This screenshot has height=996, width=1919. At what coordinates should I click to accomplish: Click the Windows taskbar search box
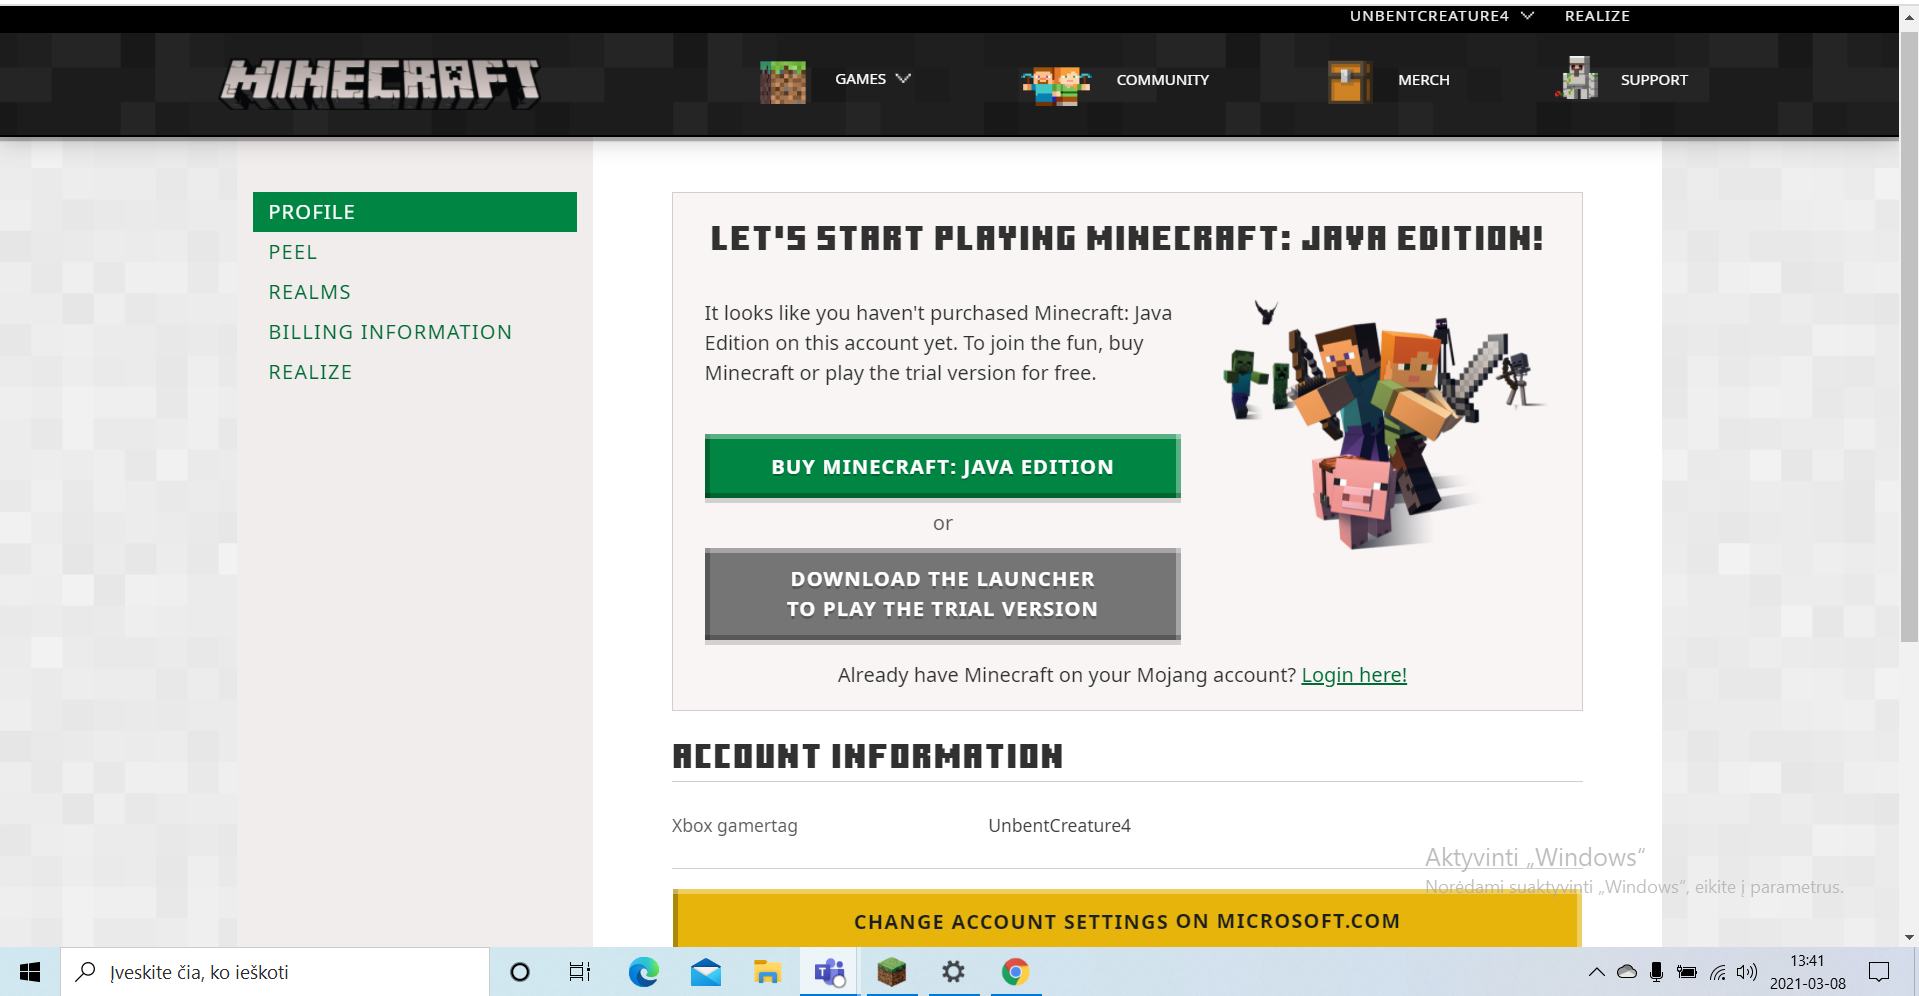point(275,972)
